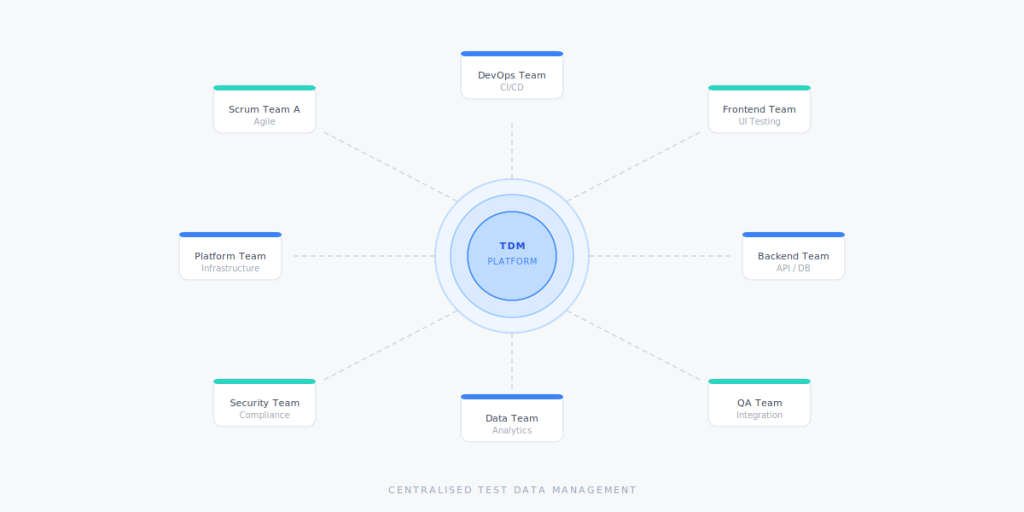Click the 'CI/CD' subtitle text
This screenshot has height=512, width=1024.
pyautogui.click(x=512, y=88)
